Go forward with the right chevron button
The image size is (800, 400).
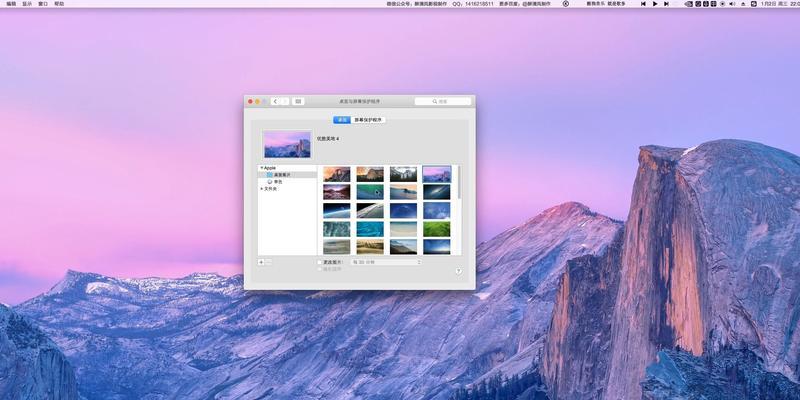coord(285,102)
